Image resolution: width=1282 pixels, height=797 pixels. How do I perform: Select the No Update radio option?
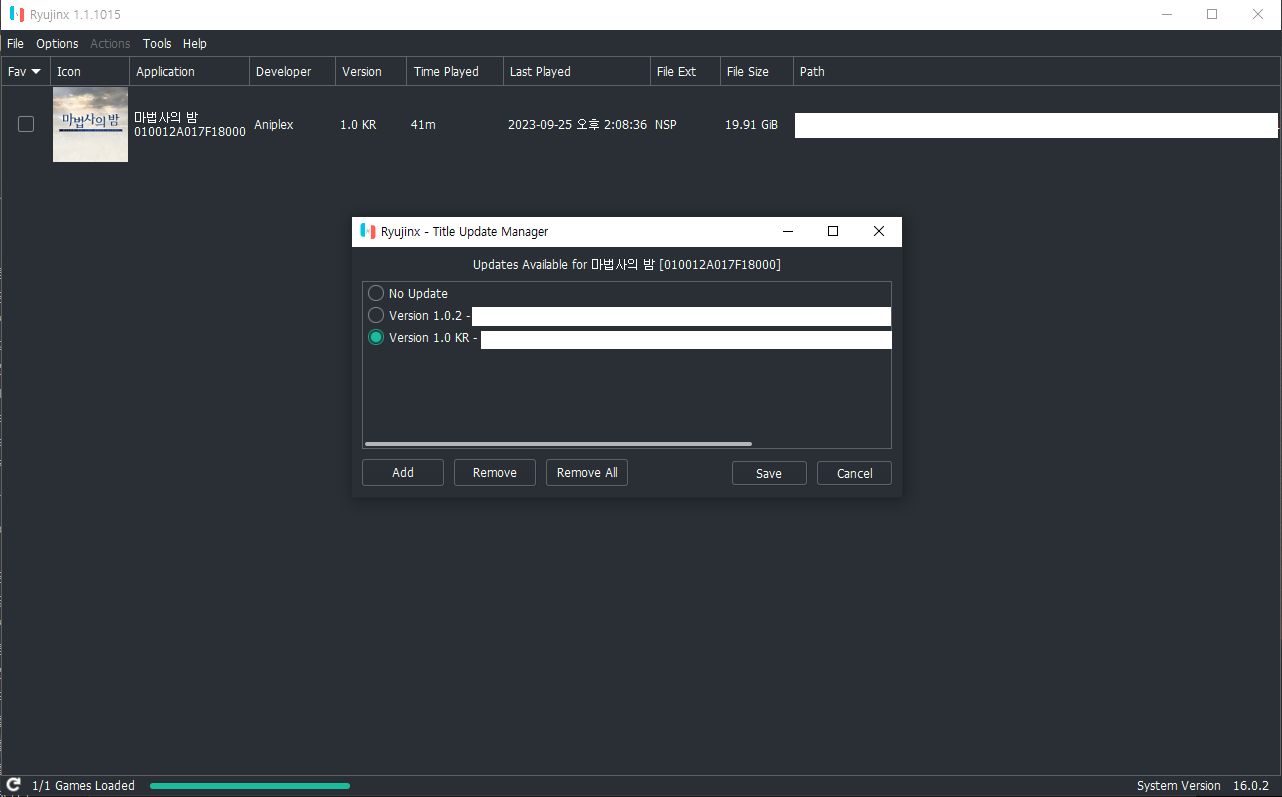(376, 293)
